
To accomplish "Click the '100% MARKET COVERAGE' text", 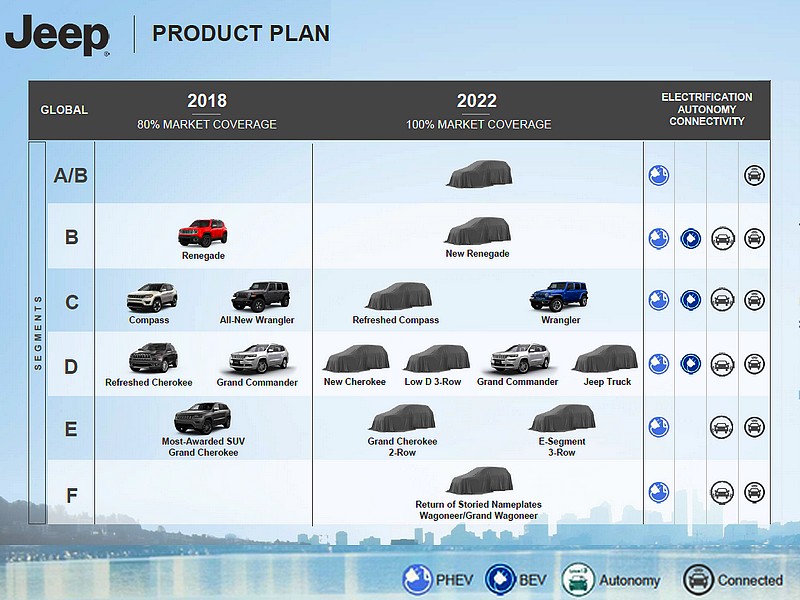I will coord(478,124).
